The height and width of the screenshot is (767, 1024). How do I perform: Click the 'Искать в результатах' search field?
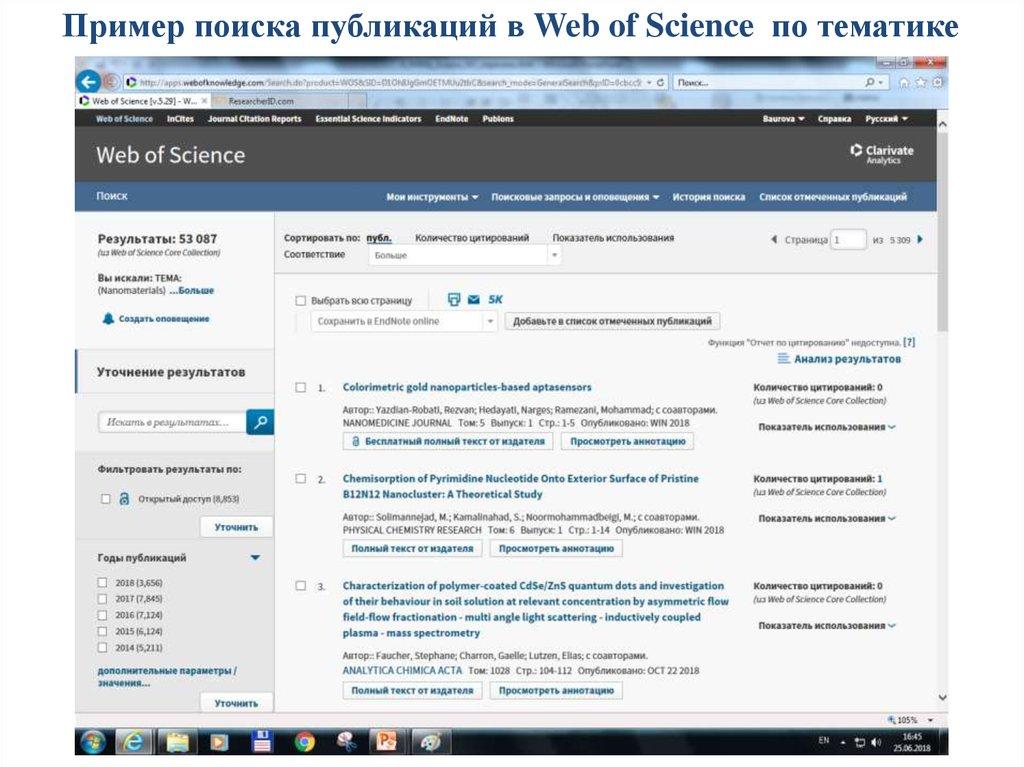[172, 422]
